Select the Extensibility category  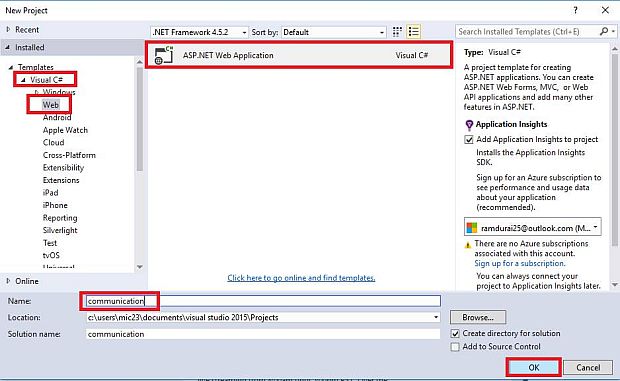(x=63, y=168)
